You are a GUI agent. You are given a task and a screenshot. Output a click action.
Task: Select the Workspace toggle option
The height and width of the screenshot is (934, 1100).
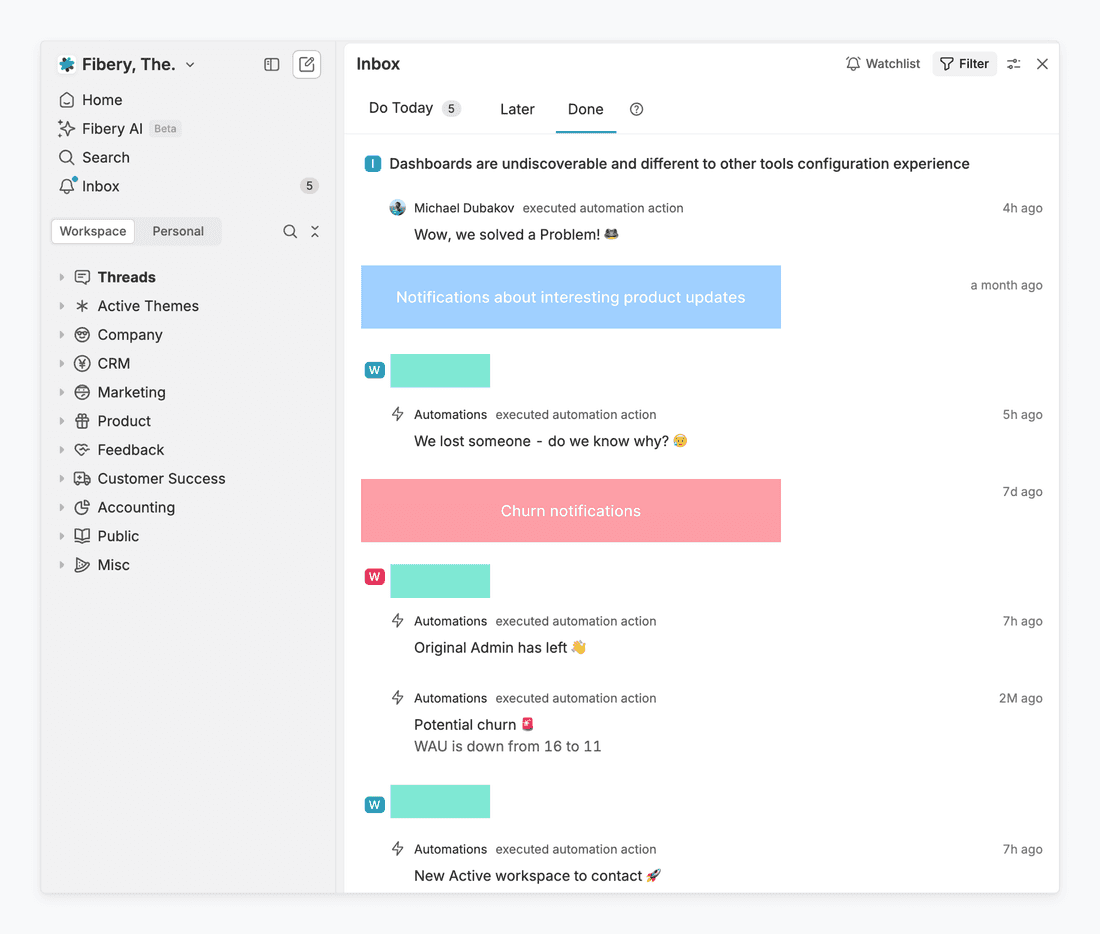[92, 231]
